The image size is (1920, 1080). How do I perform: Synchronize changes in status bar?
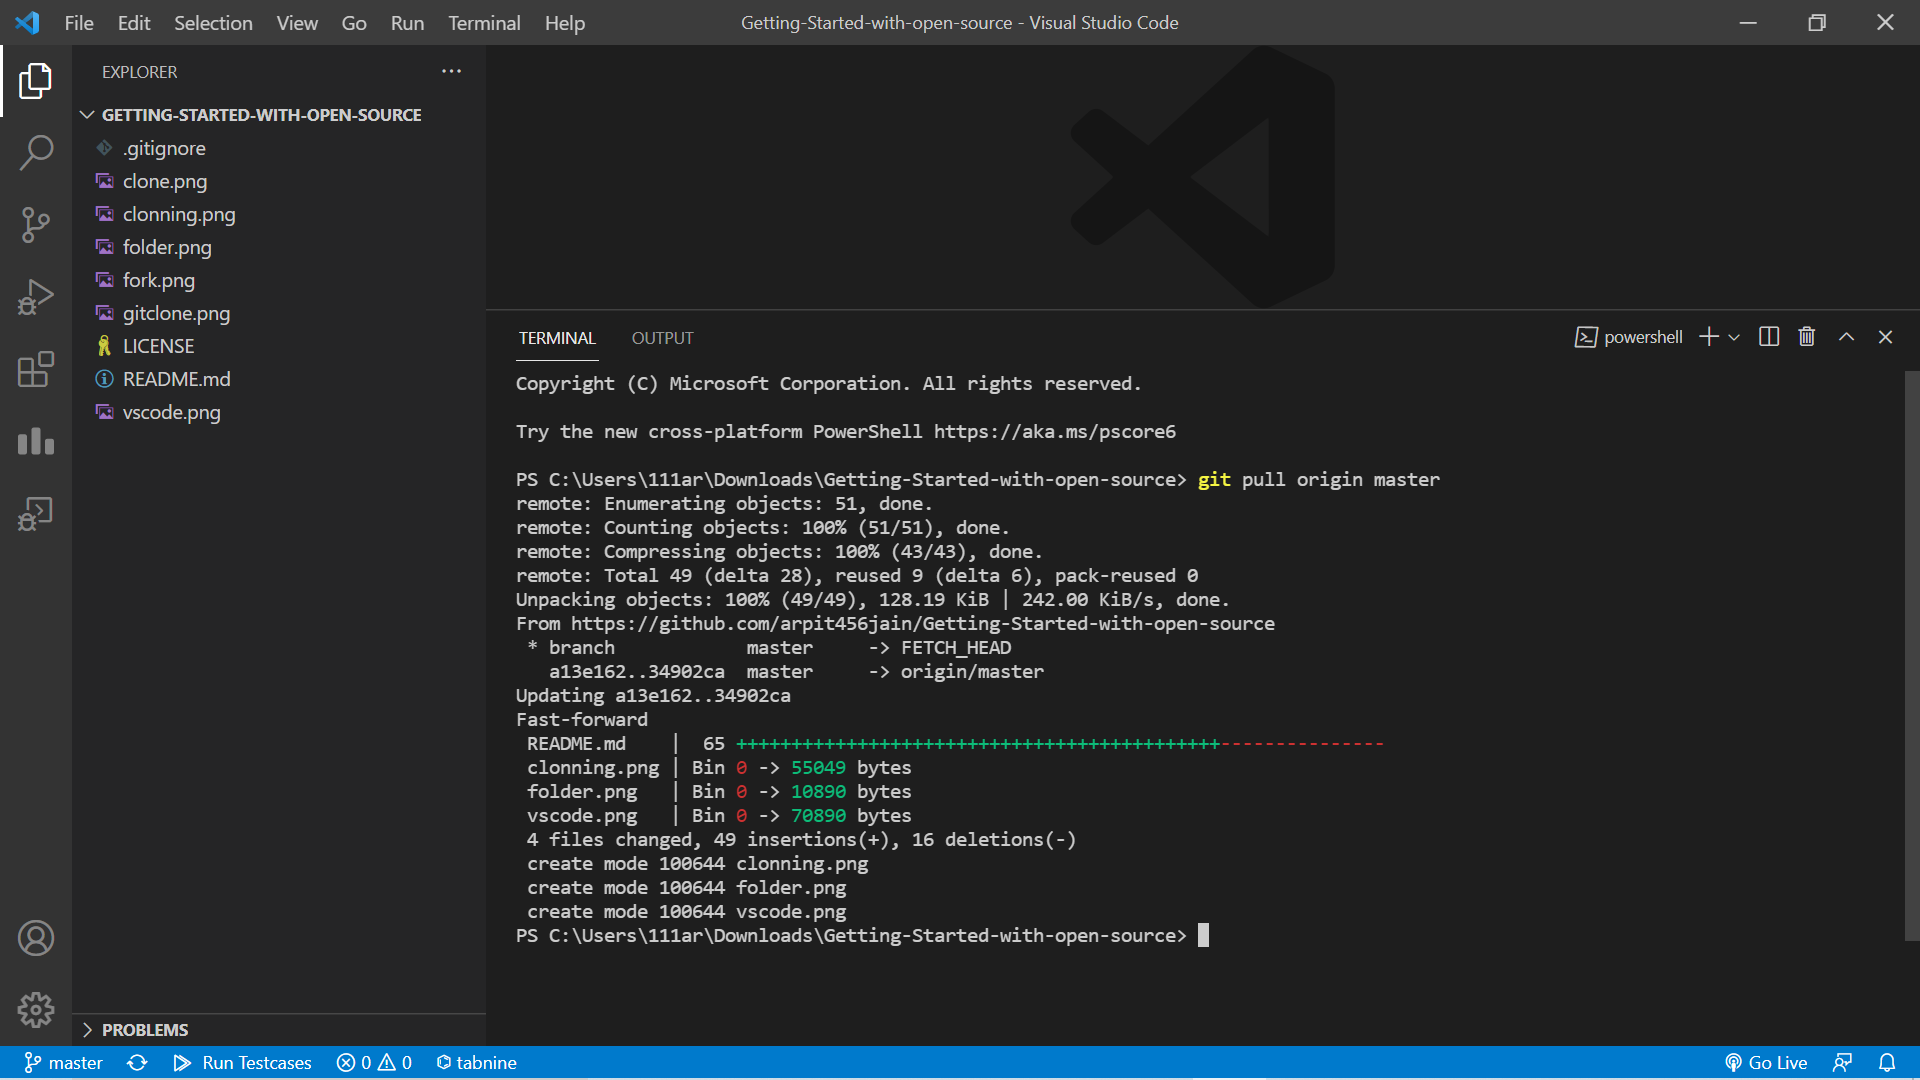pos(138,1063)
